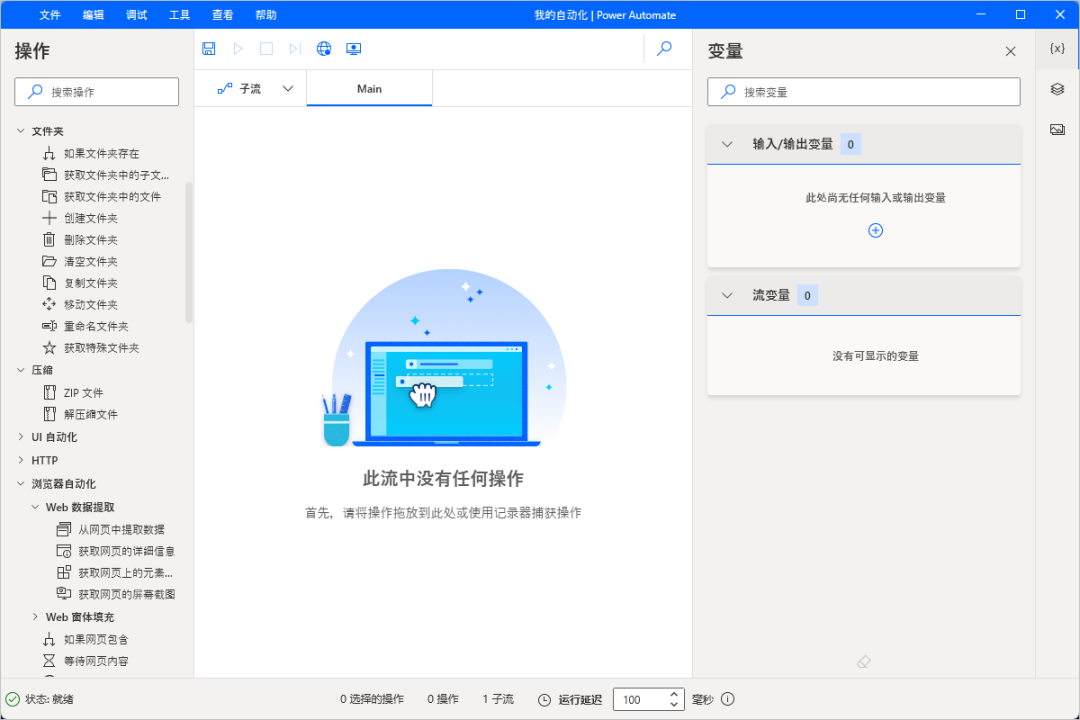Collapse the 输入/输出变量 section
This screenshot has height=720, width=1080.
pyautogui.click(x=728, y=144)
